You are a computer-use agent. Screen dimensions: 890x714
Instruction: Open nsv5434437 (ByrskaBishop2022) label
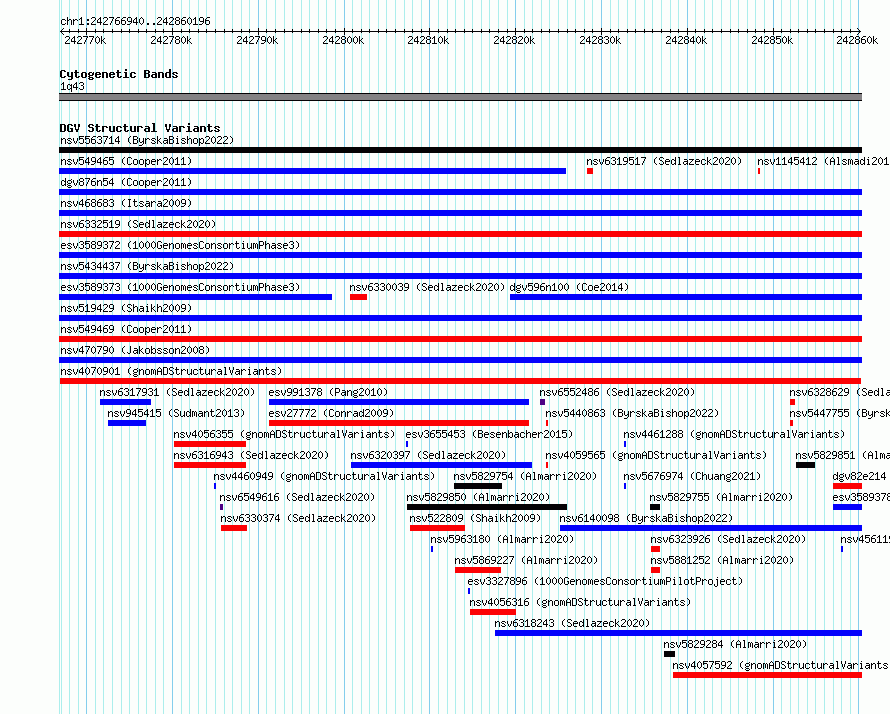pos(147,266)
